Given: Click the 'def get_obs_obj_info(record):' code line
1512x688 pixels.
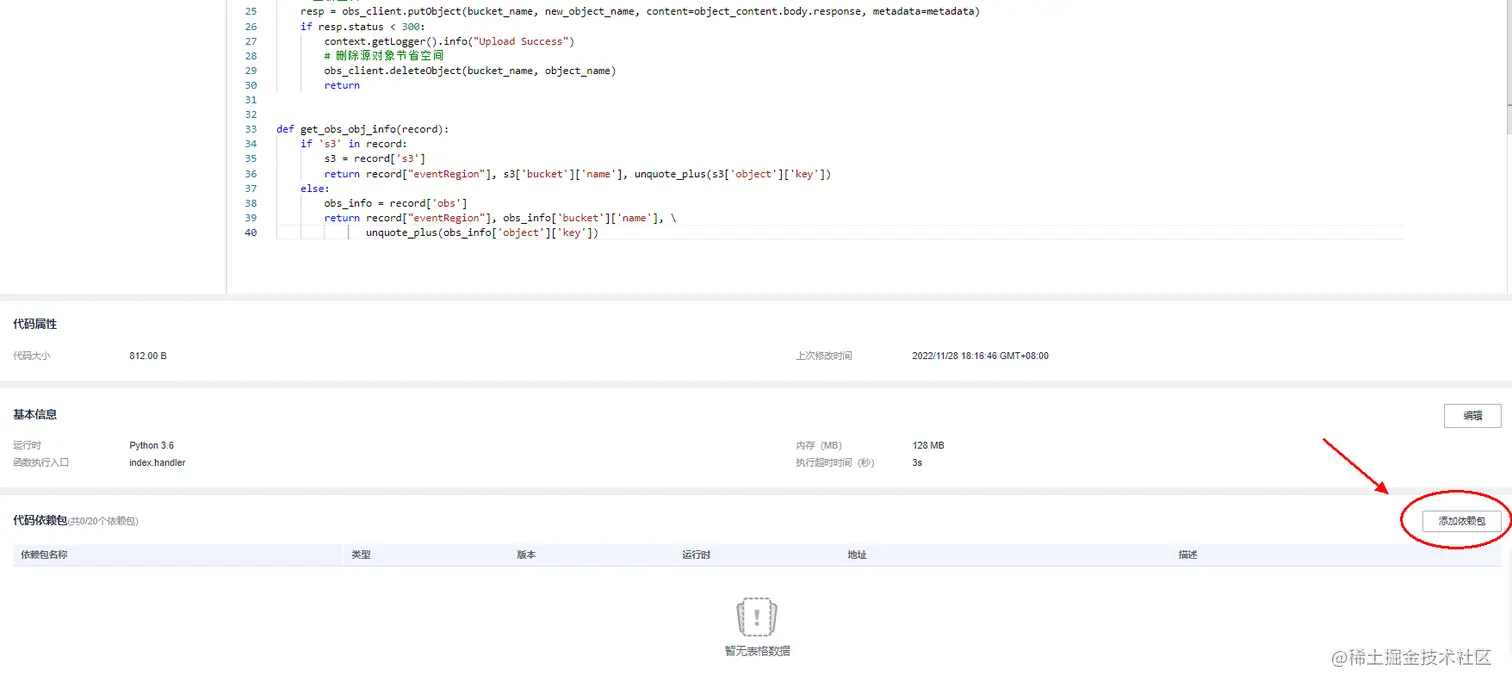Looking at the screenshot, I should (x=363, y=129).
